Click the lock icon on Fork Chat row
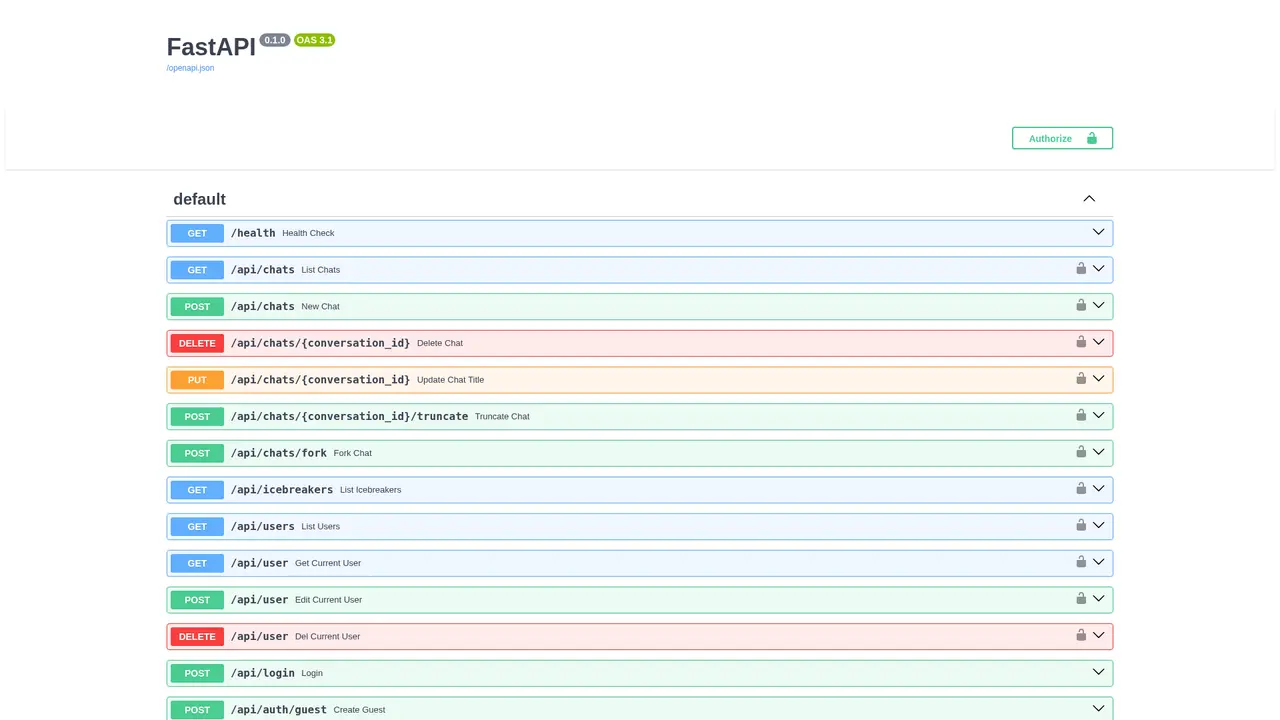The width and height of the screenshot is (1280, 720). click(1081, 451)
